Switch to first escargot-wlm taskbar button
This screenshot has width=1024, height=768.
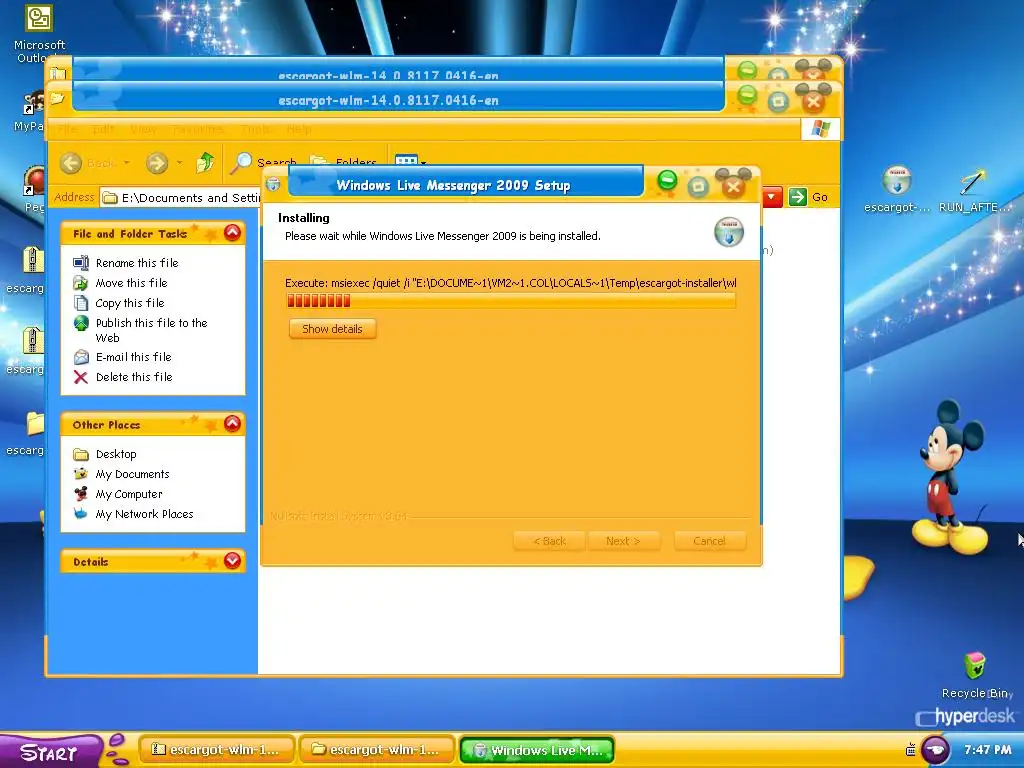[217, 750]
